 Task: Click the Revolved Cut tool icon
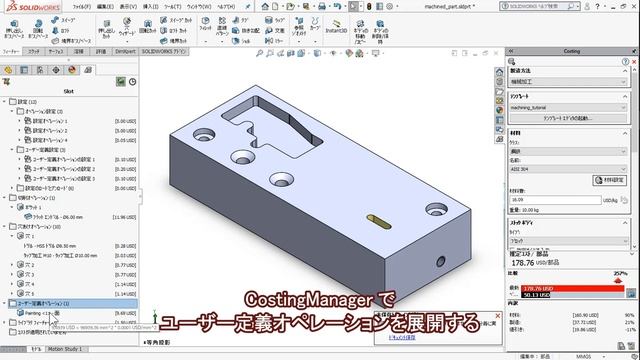(x=148, y=24)
